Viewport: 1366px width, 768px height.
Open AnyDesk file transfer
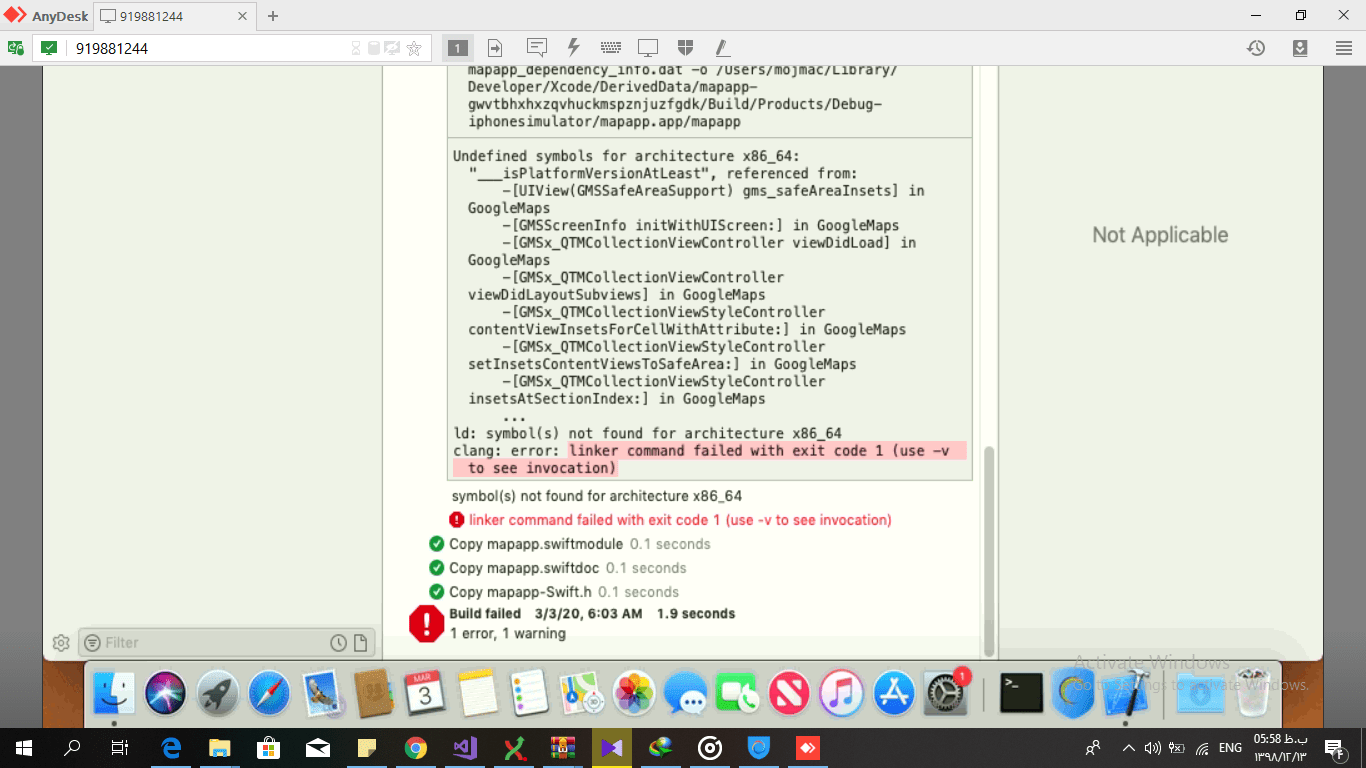pyautogui.click(x=494, y=47)
